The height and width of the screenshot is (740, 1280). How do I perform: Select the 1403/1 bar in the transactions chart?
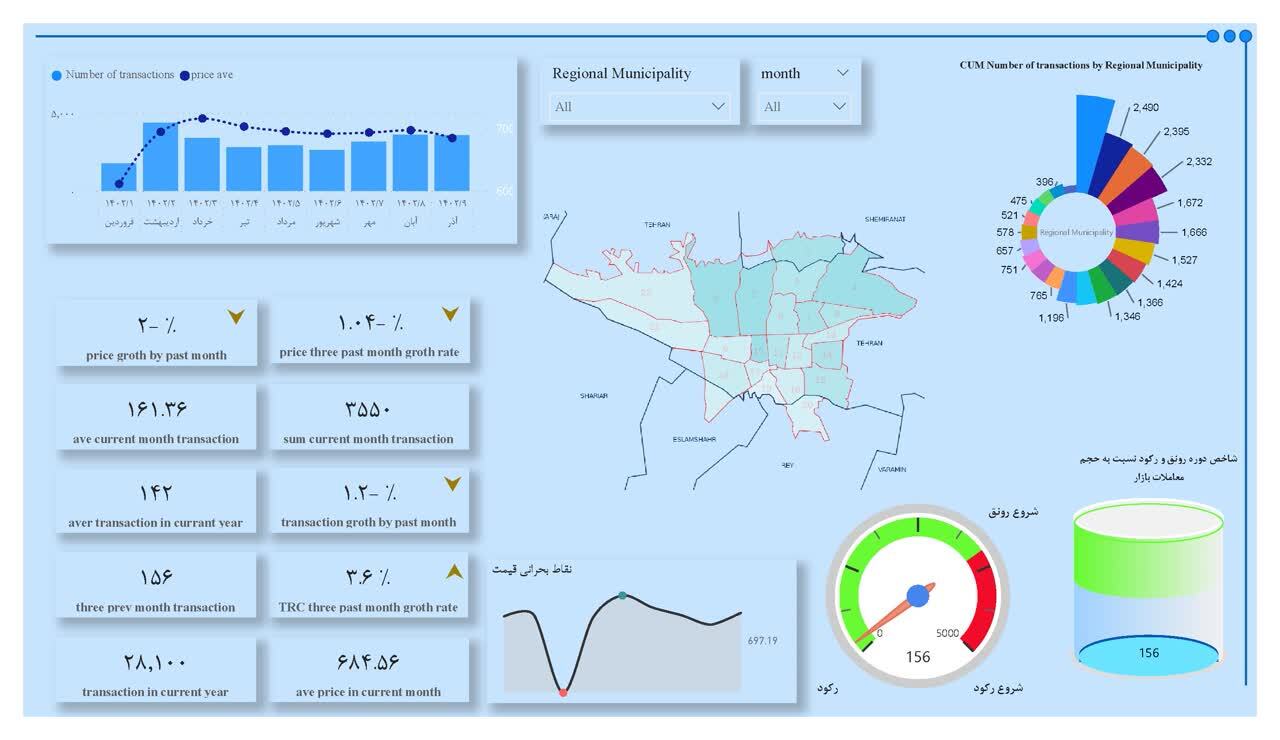point(118,178)
